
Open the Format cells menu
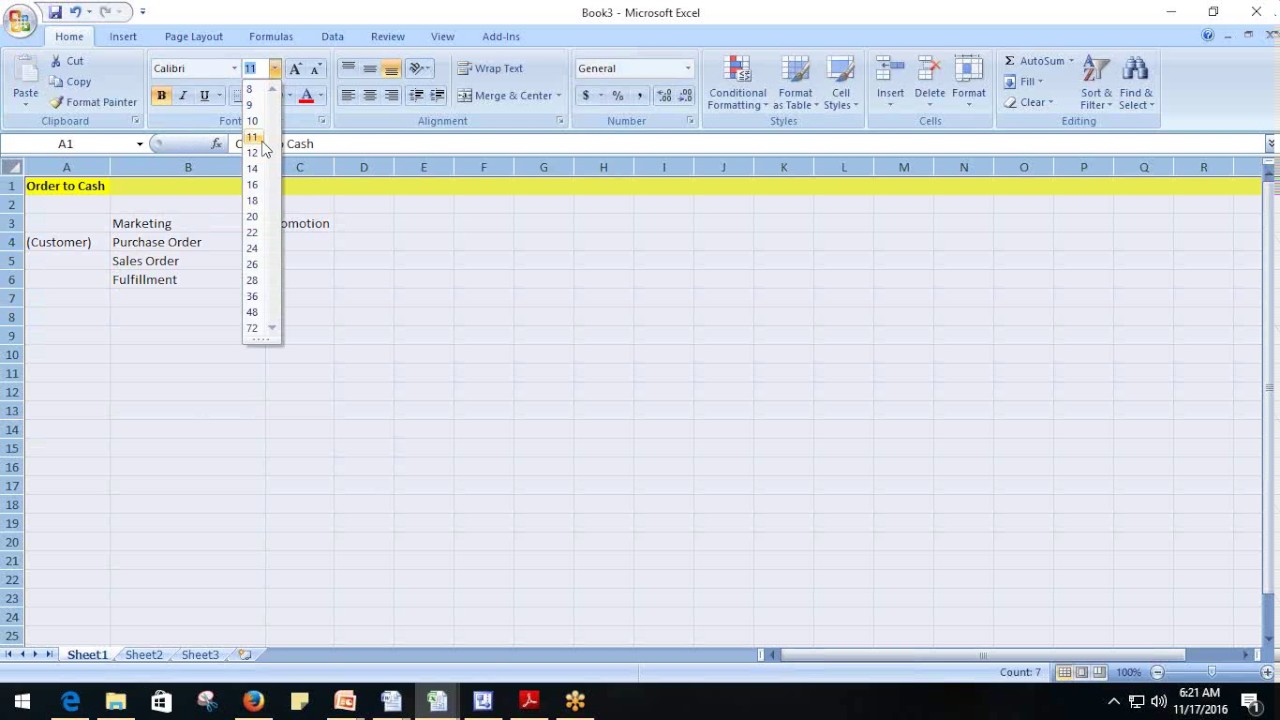tap(968, 83)
